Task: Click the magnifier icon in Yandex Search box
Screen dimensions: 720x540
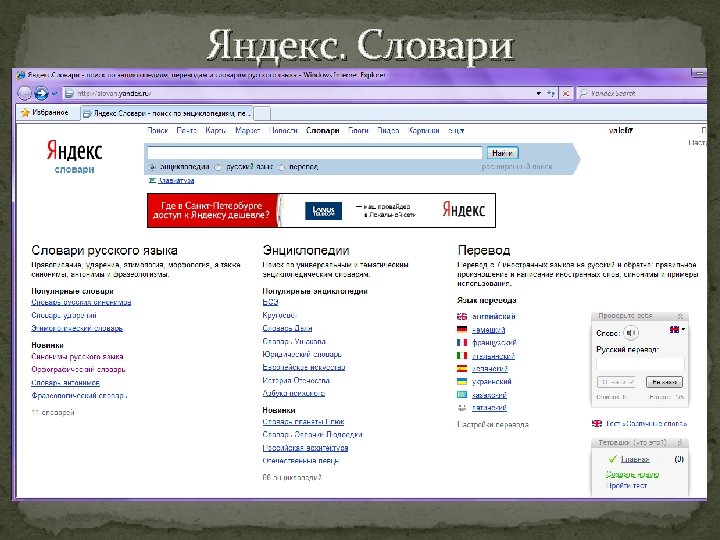Action: point(584,93)
